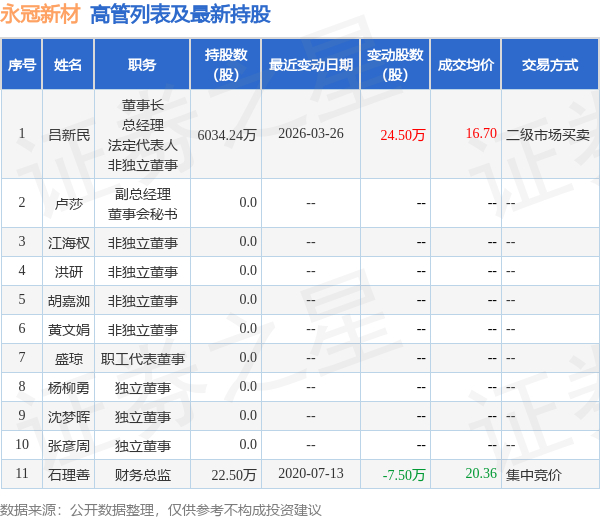Image resolution: width=600 pixels, height=519 pixels.
Task: Click the 6034.24万 holdings value
Action: click(227, 135)
